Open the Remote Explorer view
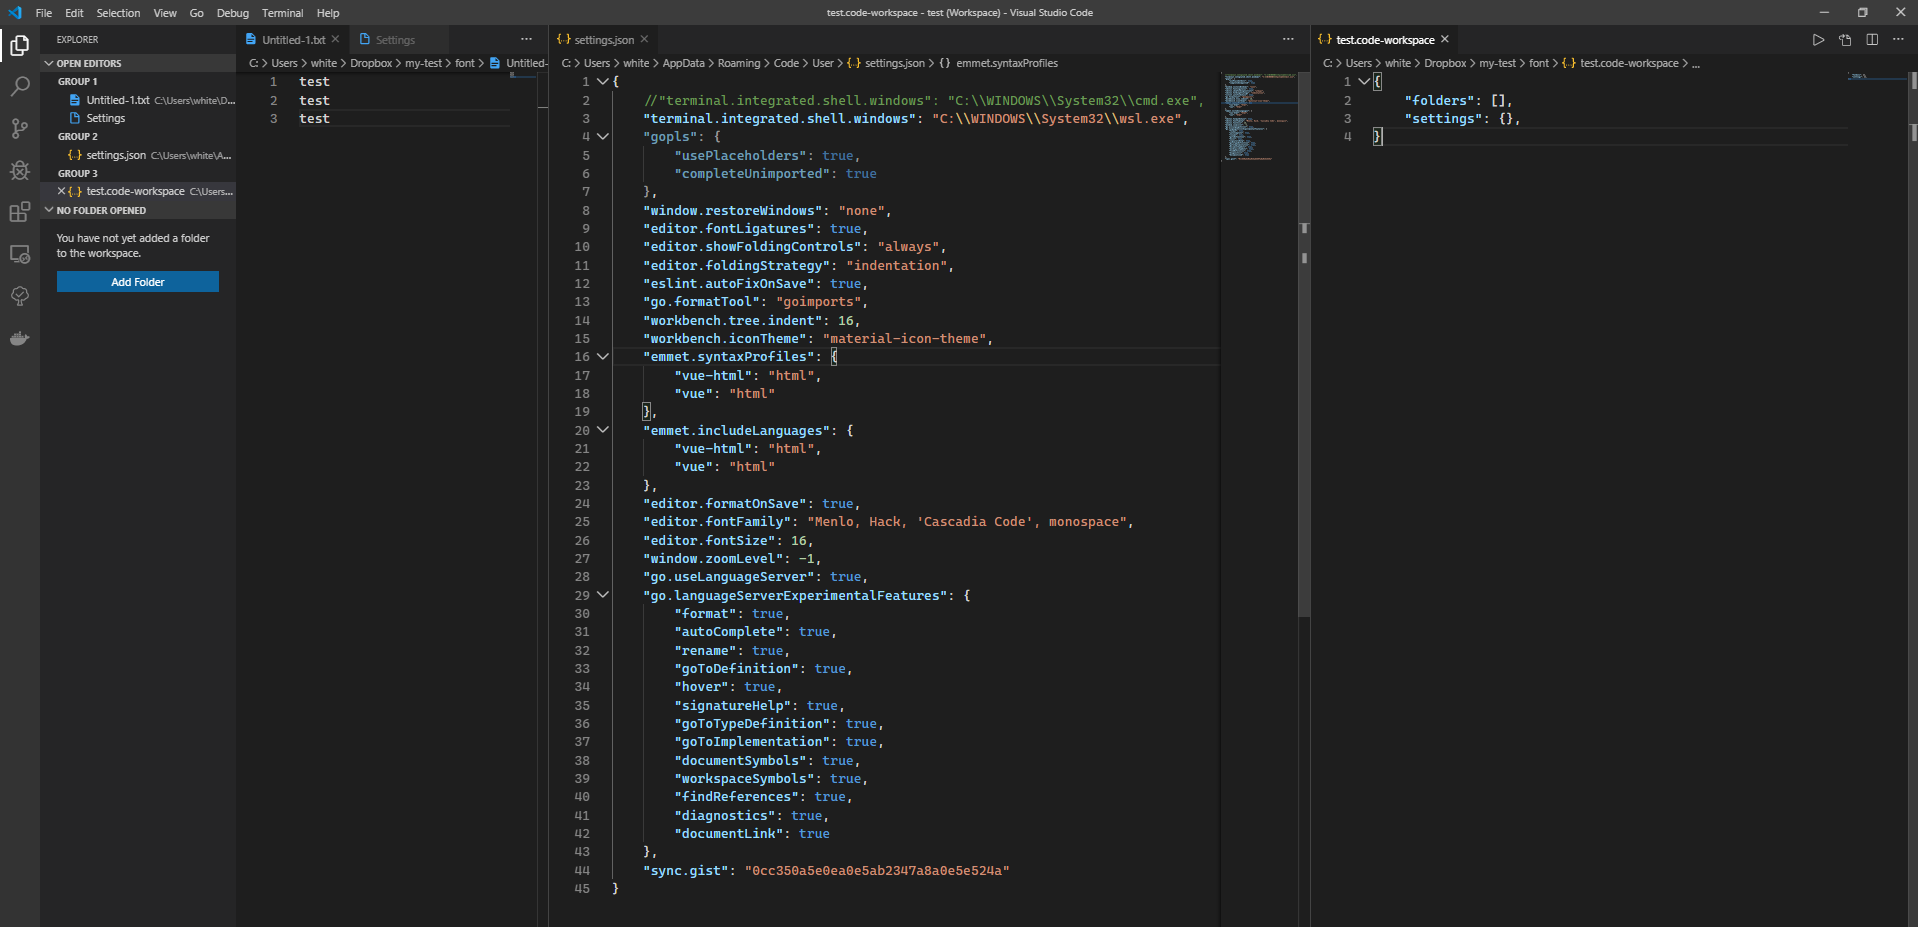1918x927 pixels. 20,254
